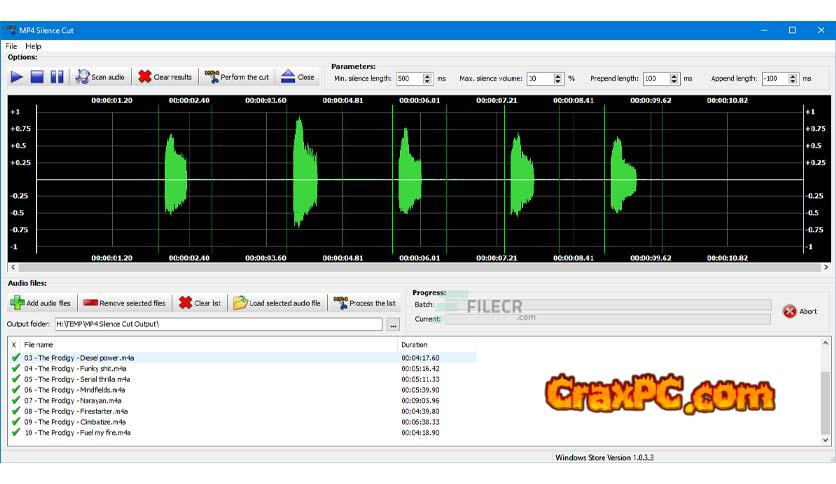Screen dimensions: 836x484
Task: Open the File menu
Action: pos(11,46)
